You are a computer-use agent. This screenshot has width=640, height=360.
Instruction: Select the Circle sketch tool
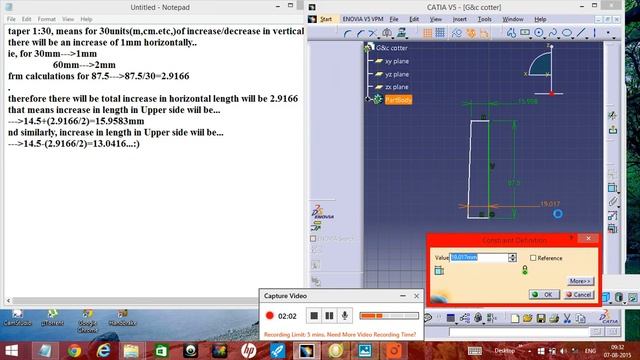click(539, 33)
